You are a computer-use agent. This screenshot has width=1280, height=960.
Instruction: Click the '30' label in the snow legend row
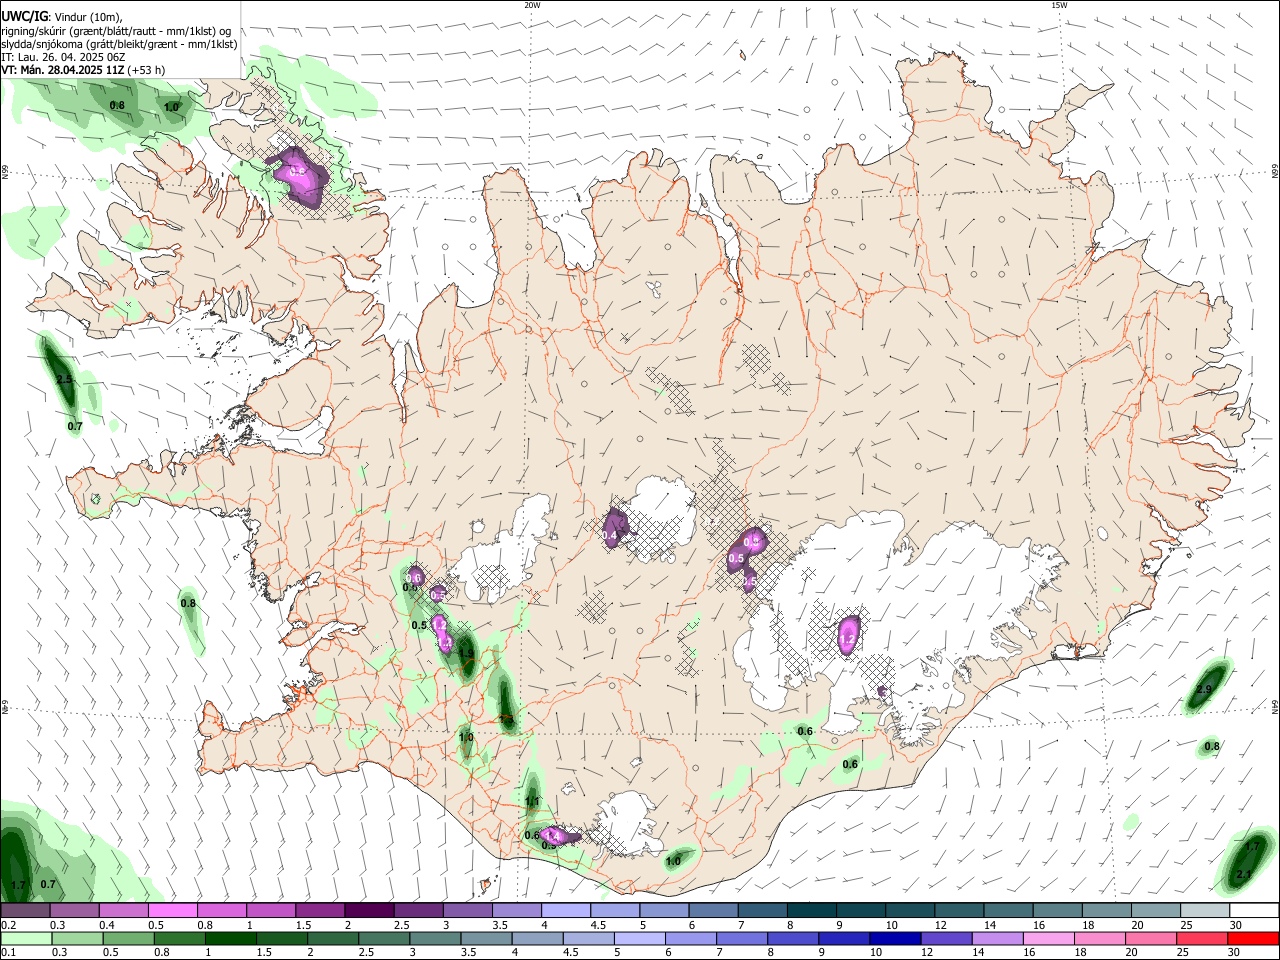[1235, 925]
